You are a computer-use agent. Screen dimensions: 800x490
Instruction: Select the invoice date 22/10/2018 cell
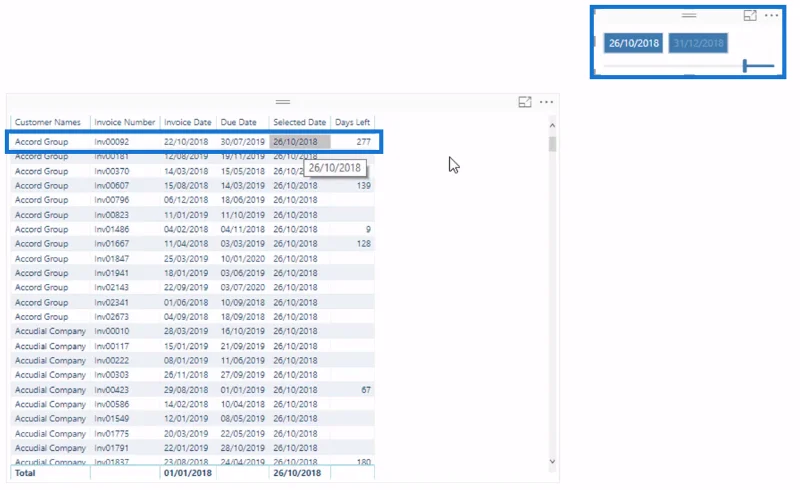coord(186,142)
